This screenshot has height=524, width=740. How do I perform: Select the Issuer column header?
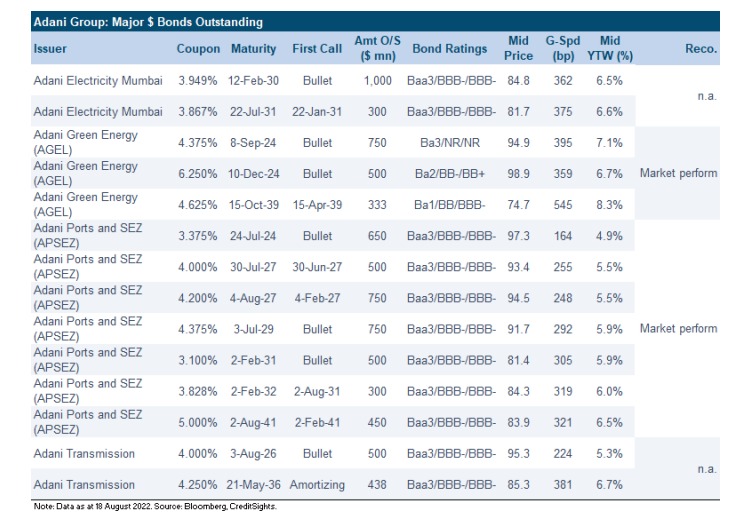tap(51, 48)
